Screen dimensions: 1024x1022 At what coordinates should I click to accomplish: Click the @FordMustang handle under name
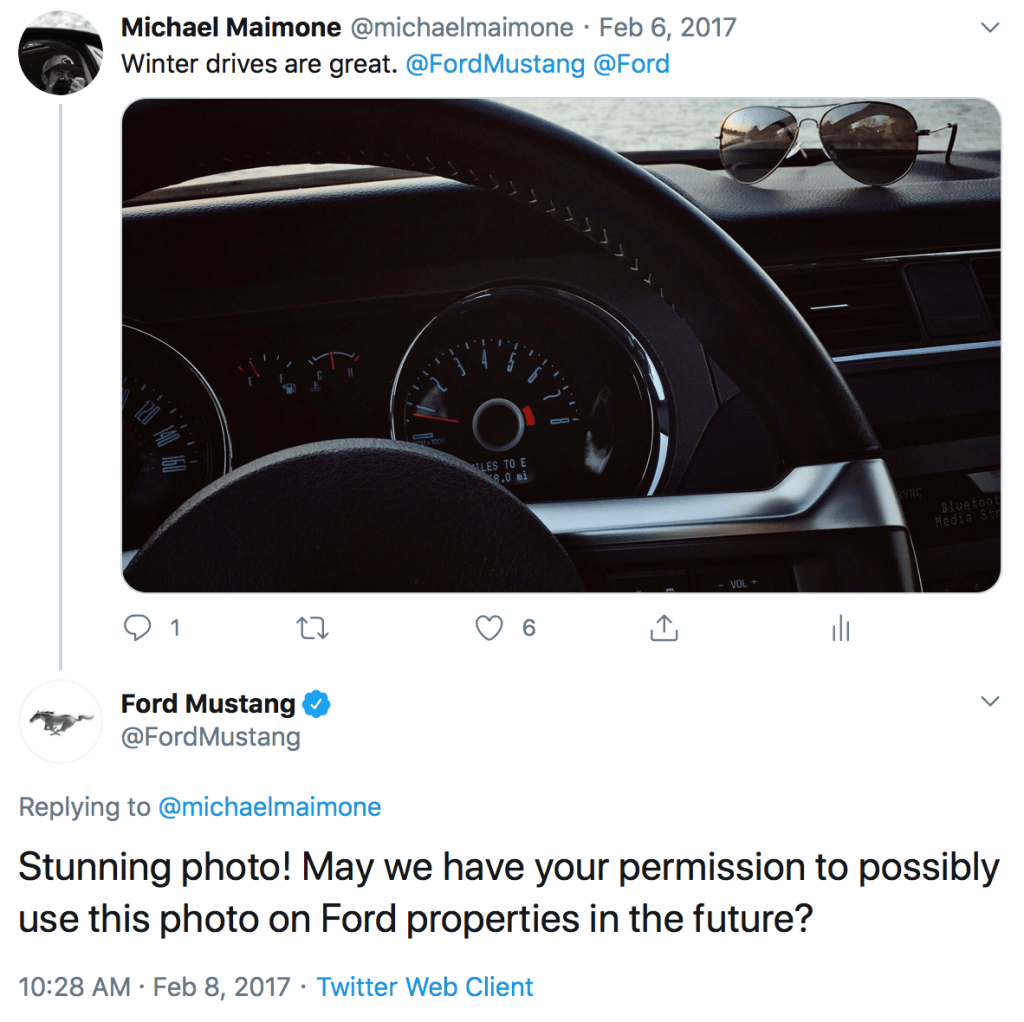click(x=210, y=738)
